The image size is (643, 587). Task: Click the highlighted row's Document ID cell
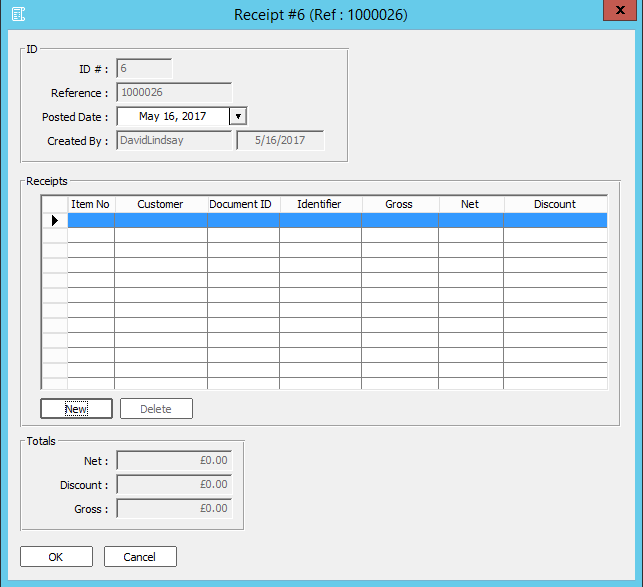click(x=244, y=220)
